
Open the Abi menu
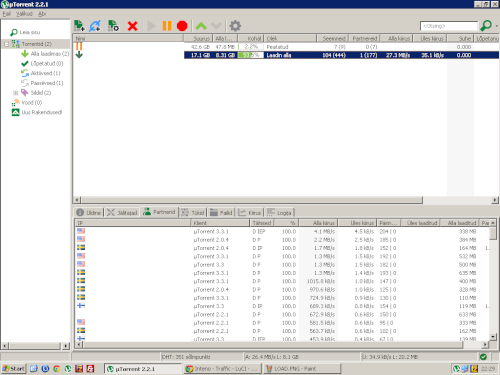42,14
